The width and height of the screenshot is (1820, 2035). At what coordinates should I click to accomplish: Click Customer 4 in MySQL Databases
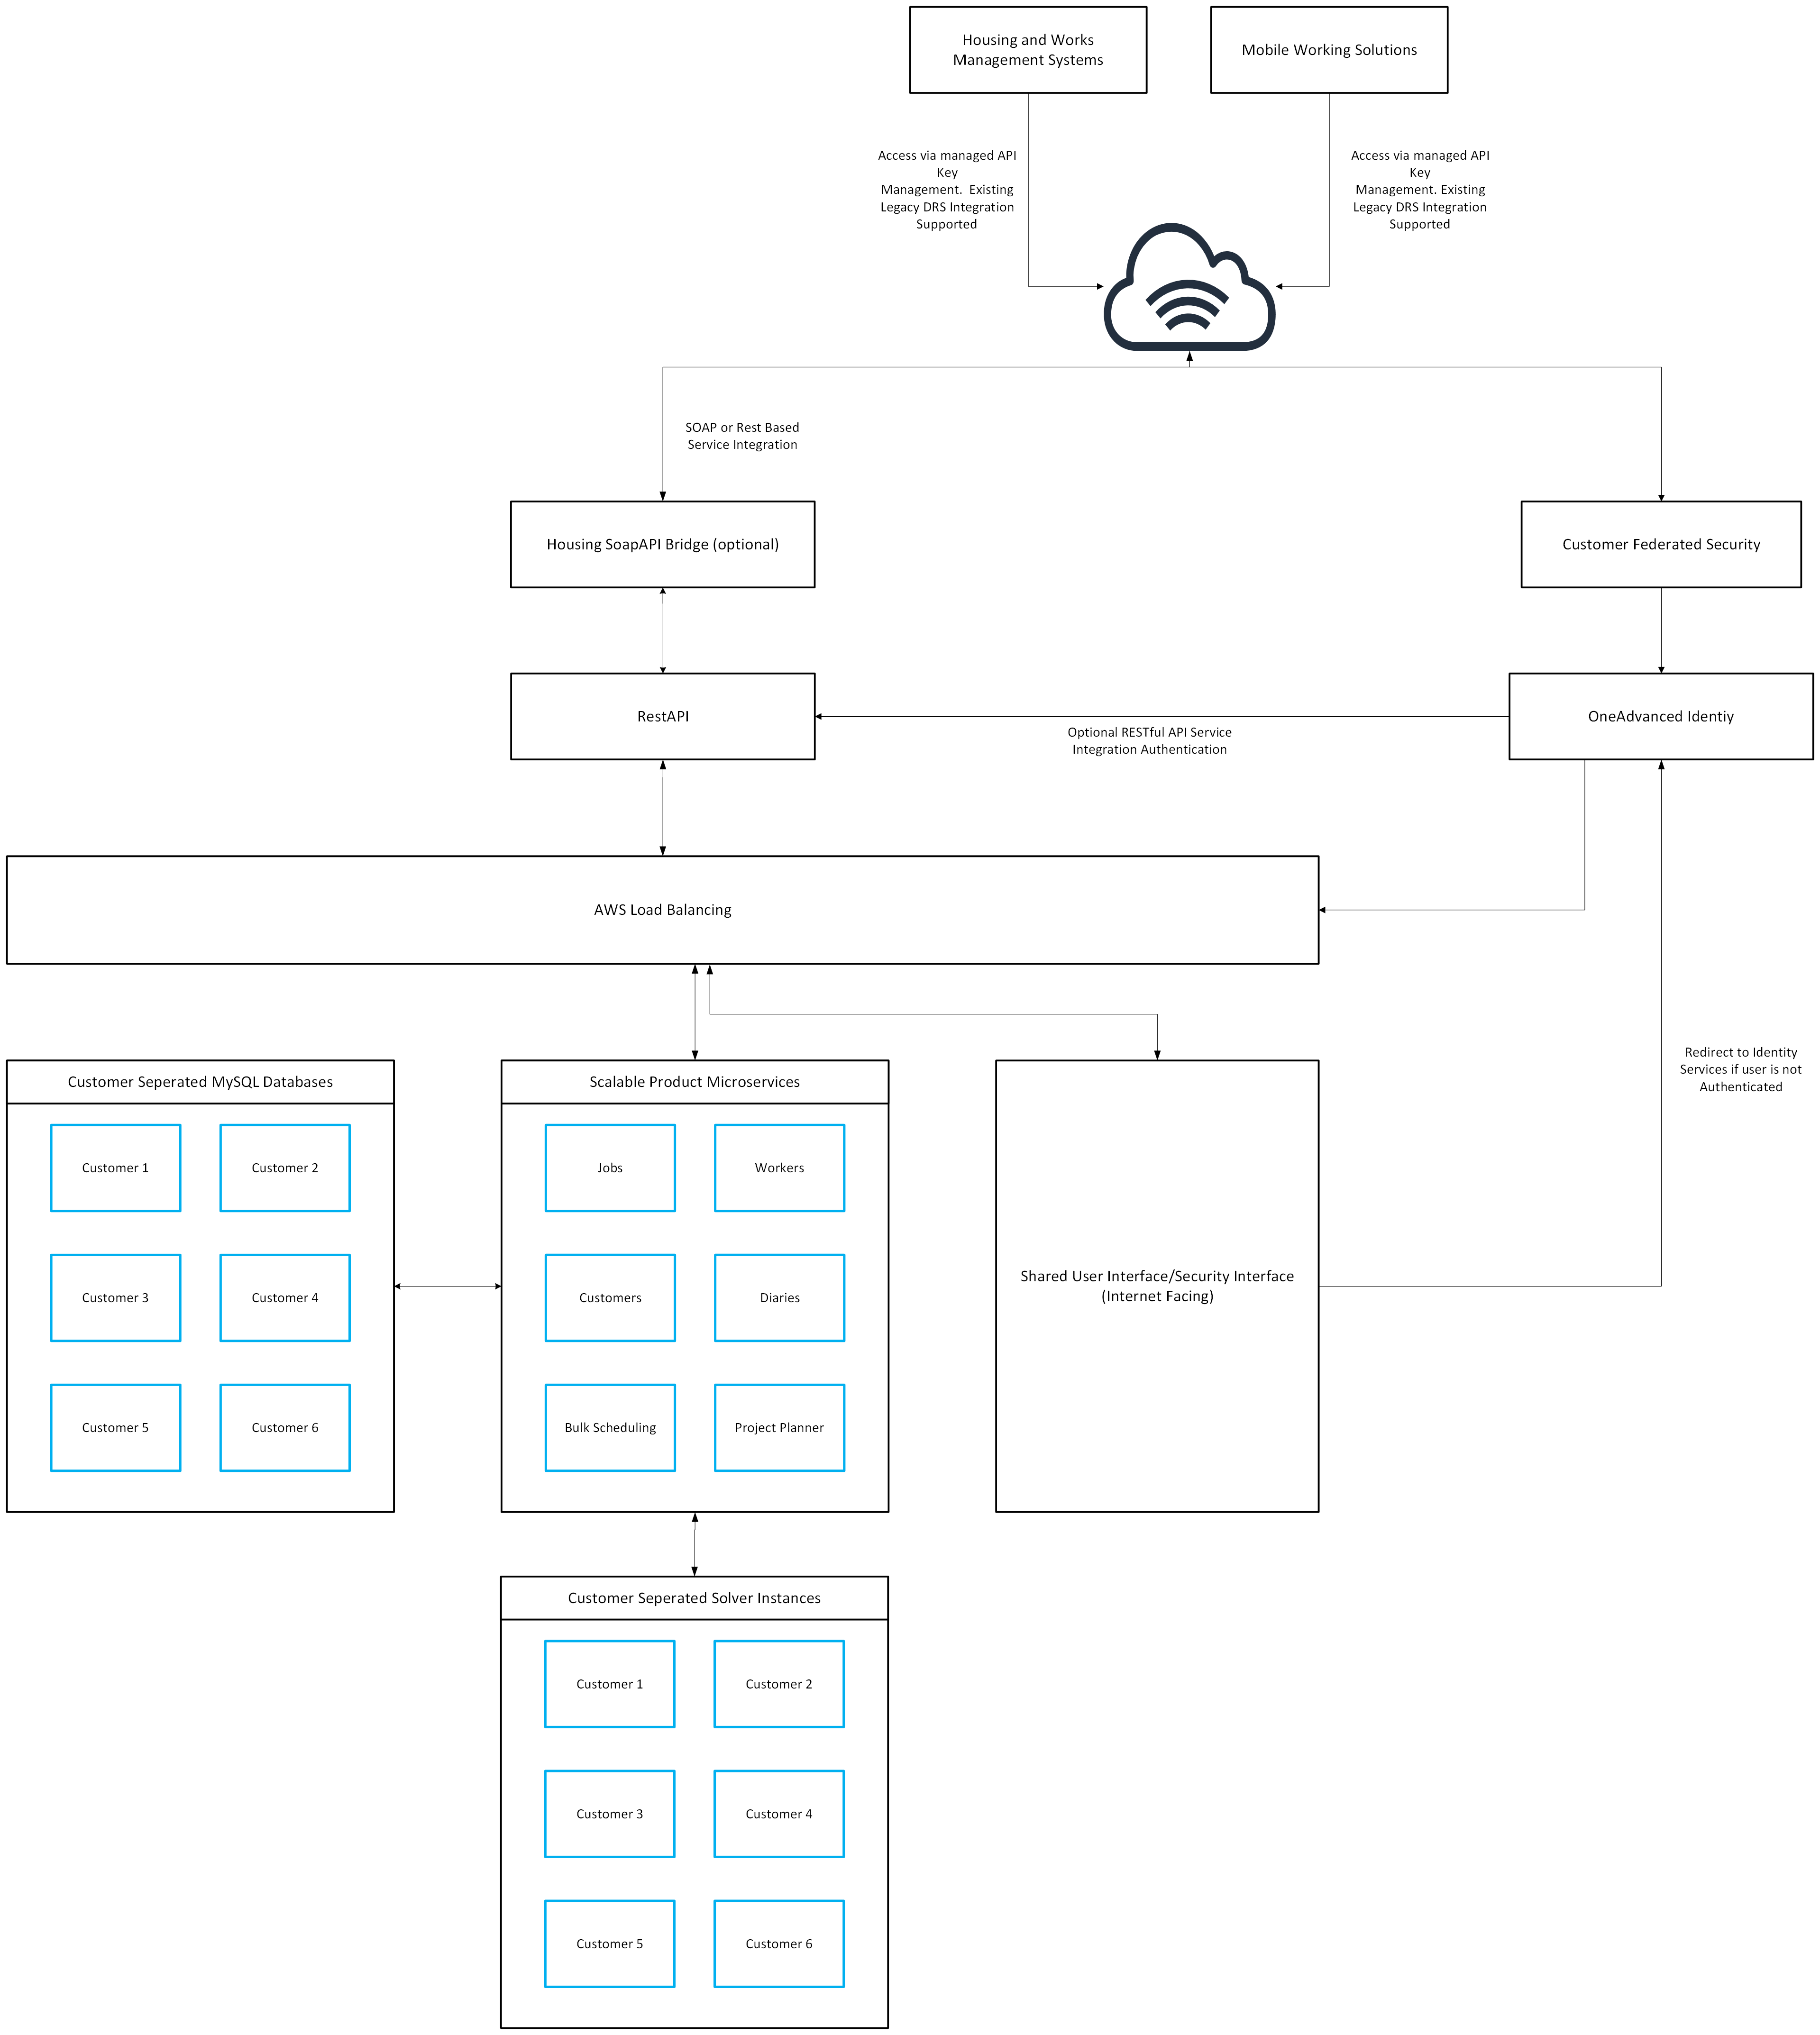tap(285, 1297)
